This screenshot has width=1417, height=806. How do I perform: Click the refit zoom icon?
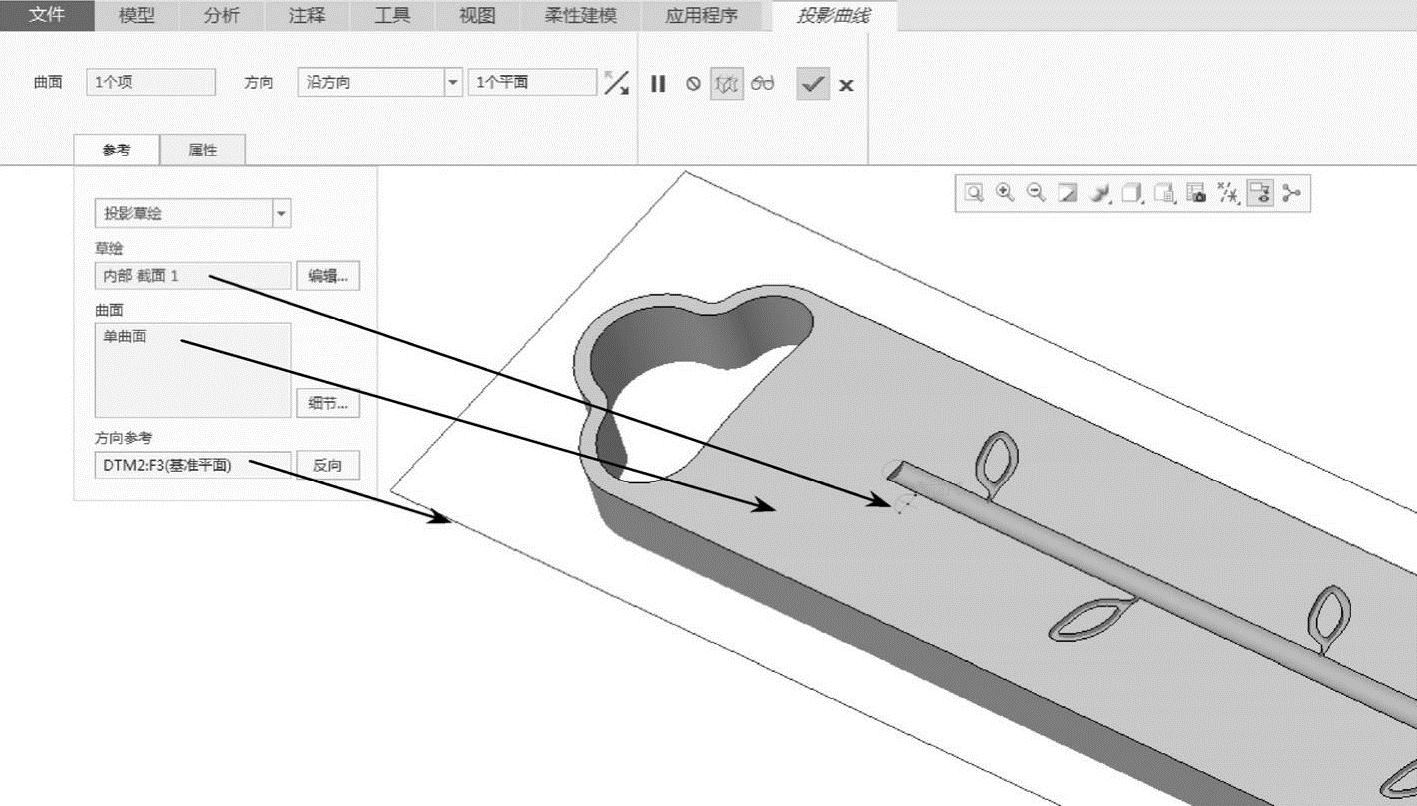(x=974, y=193)
